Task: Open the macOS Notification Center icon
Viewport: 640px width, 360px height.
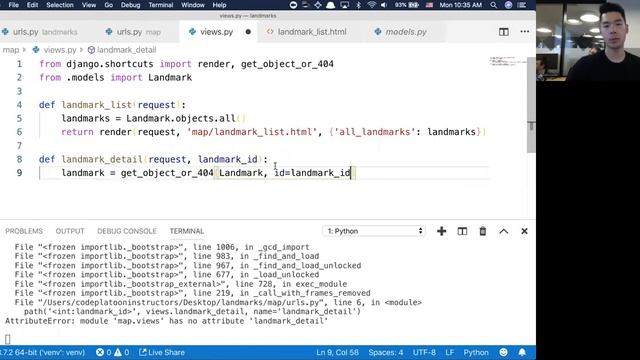Action: click(x=522, y=5)
